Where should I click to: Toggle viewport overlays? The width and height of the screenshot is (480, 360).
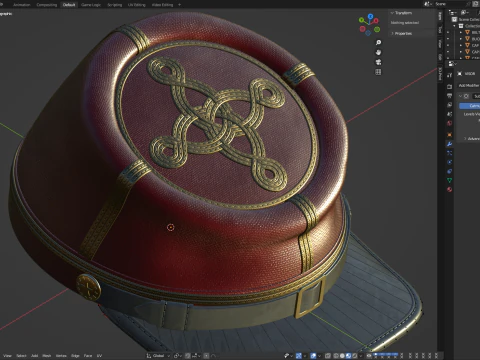click(314, 356)
